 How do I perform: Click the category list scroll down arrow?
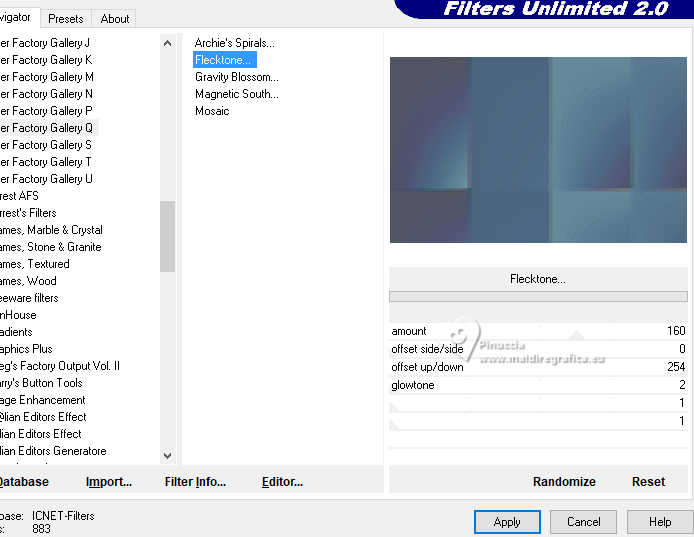167,455
